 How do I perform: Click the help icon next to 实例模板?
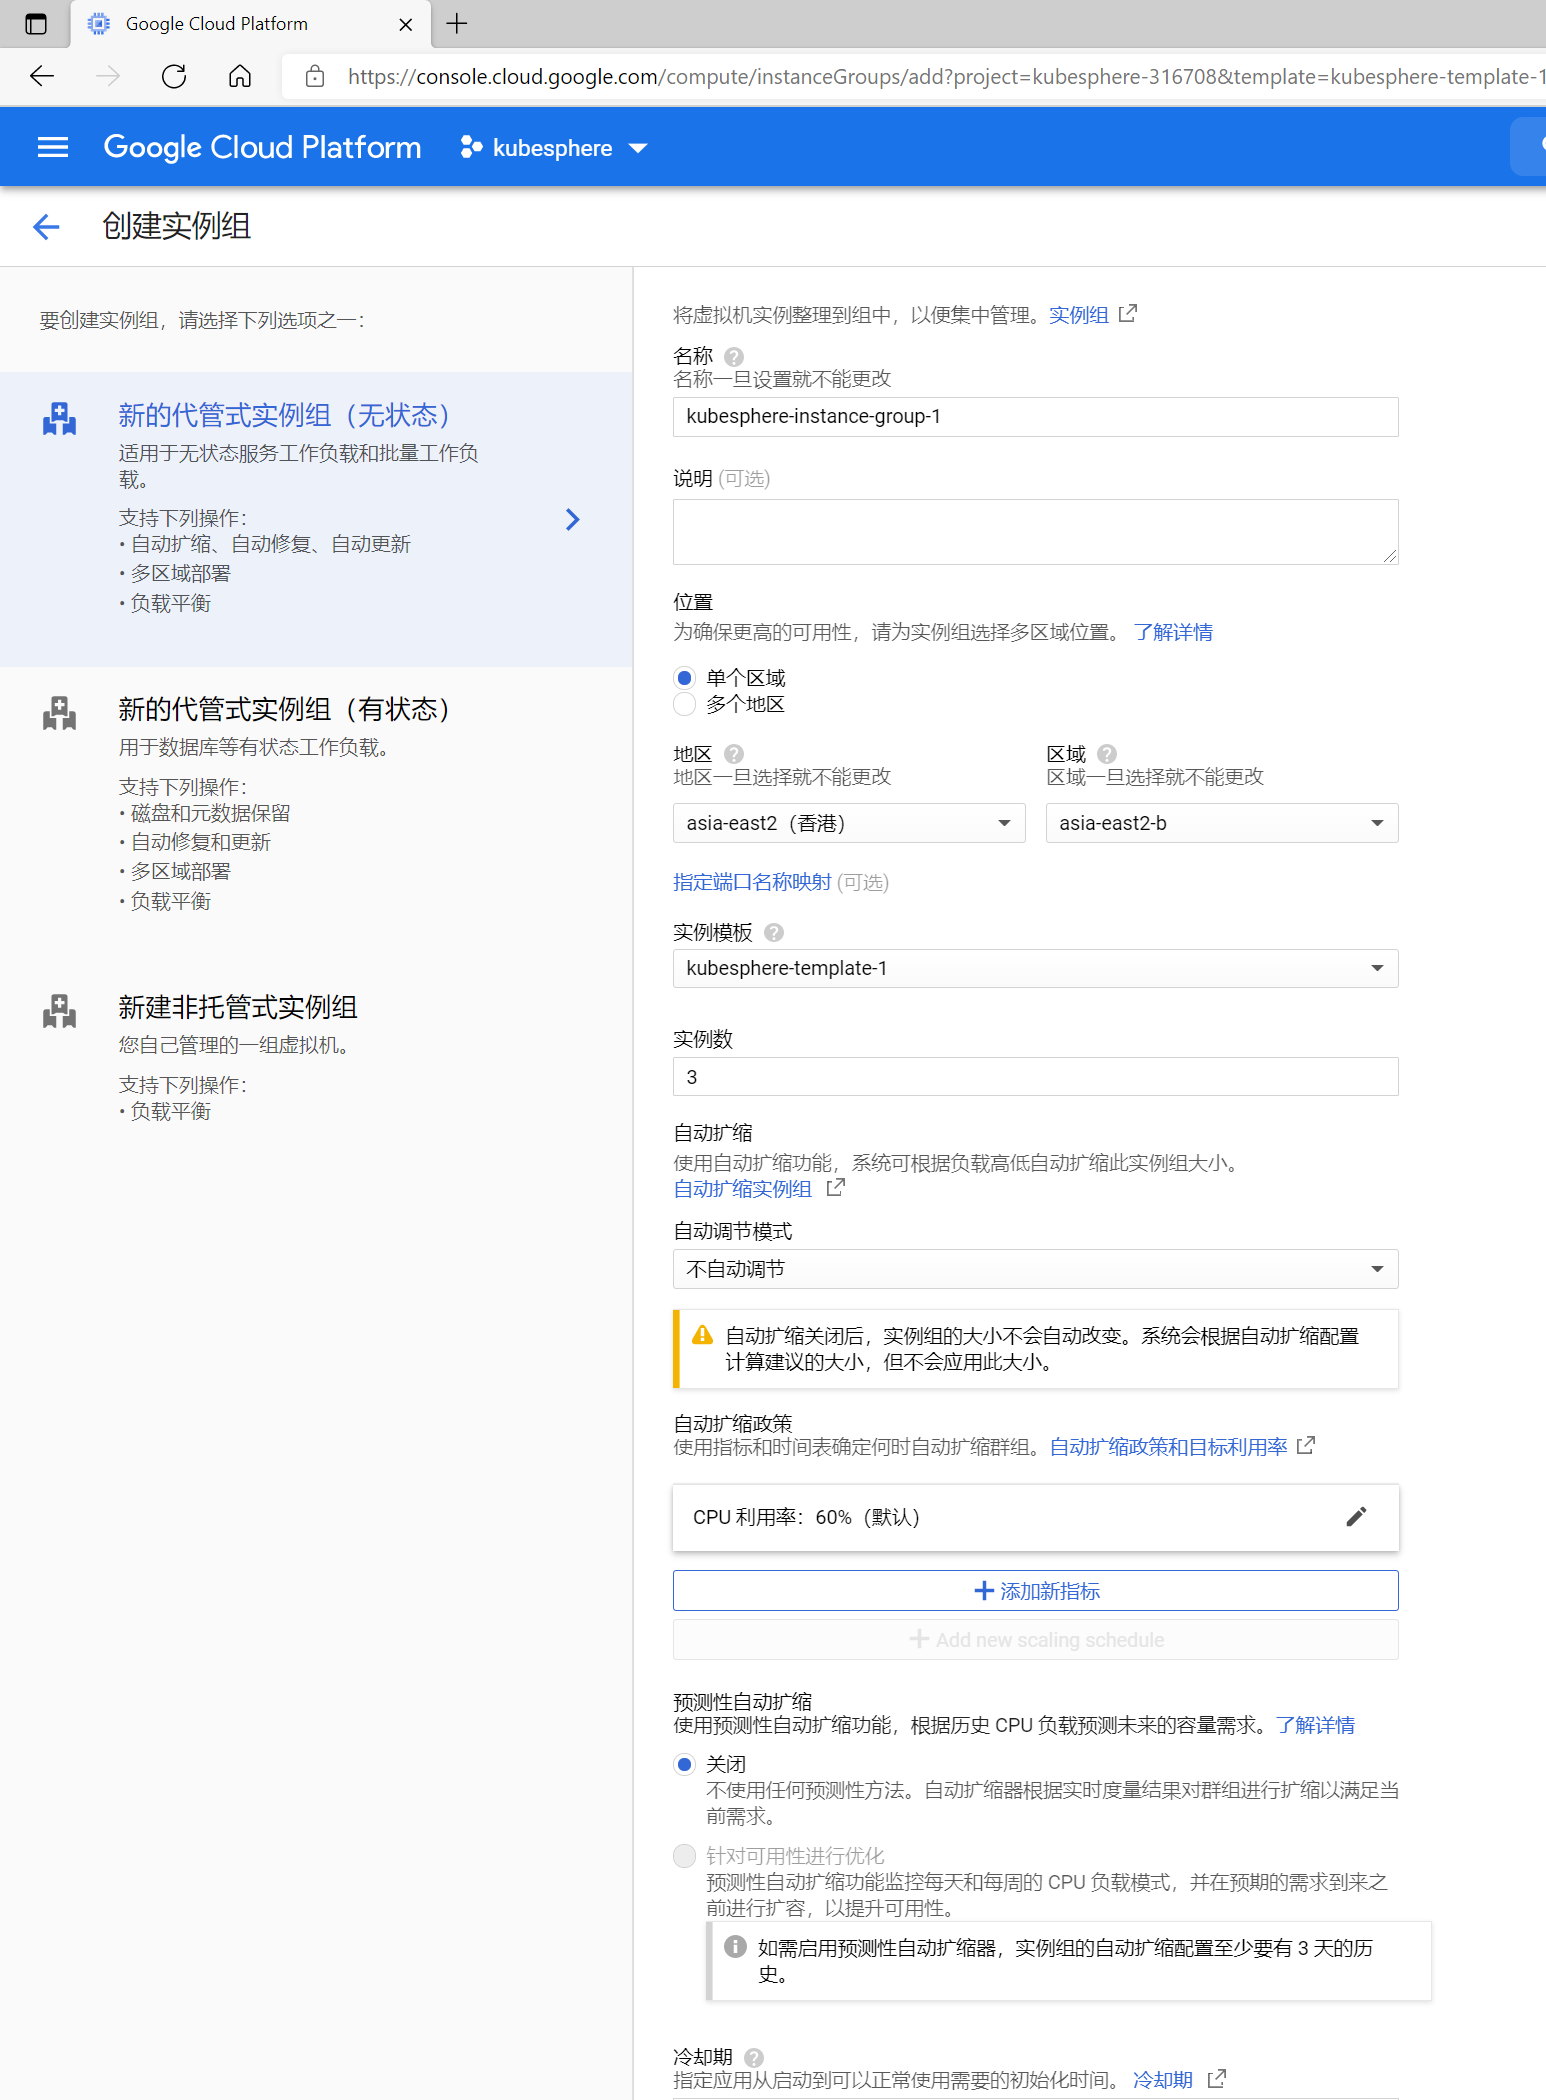[773, 933]
